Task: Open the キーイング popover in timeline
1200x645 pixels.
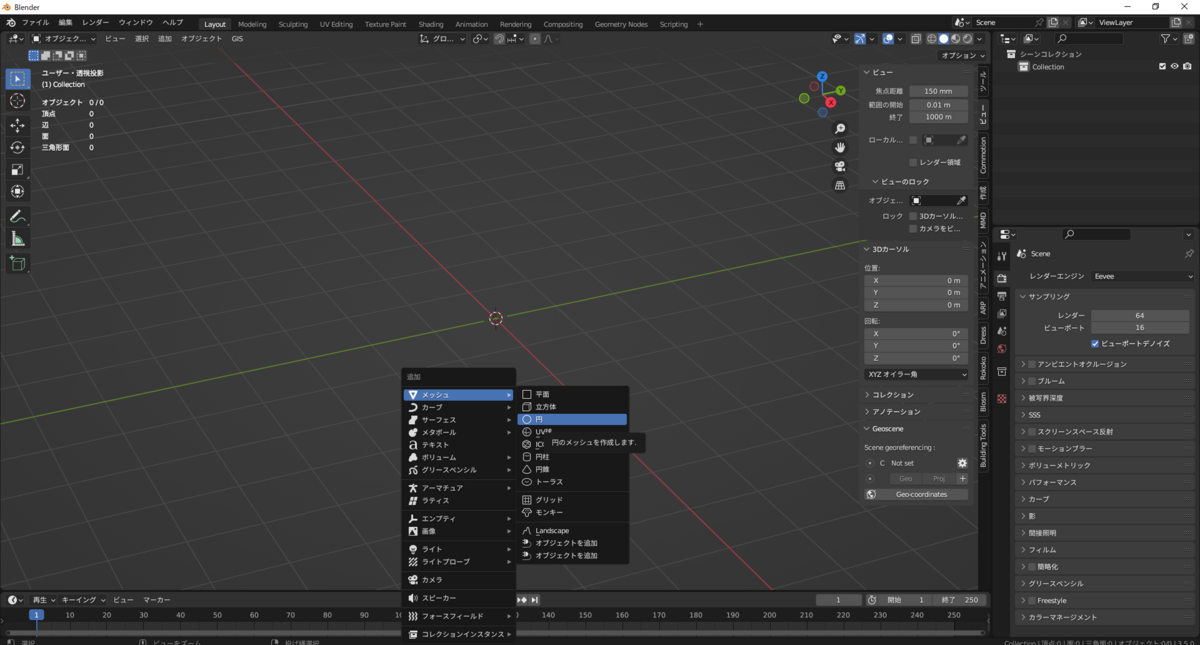Action: pos(82,600)
